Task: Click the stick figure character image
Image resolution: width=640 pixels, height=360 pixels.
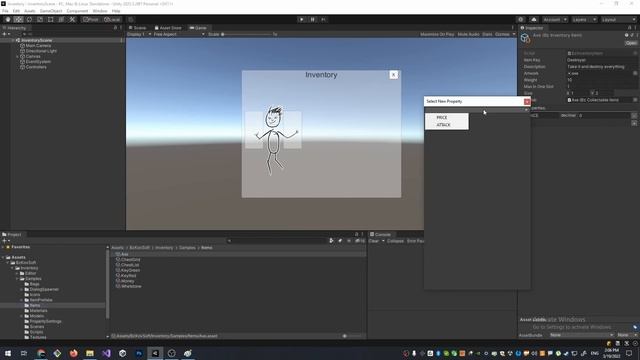Action: pos(276,141)
